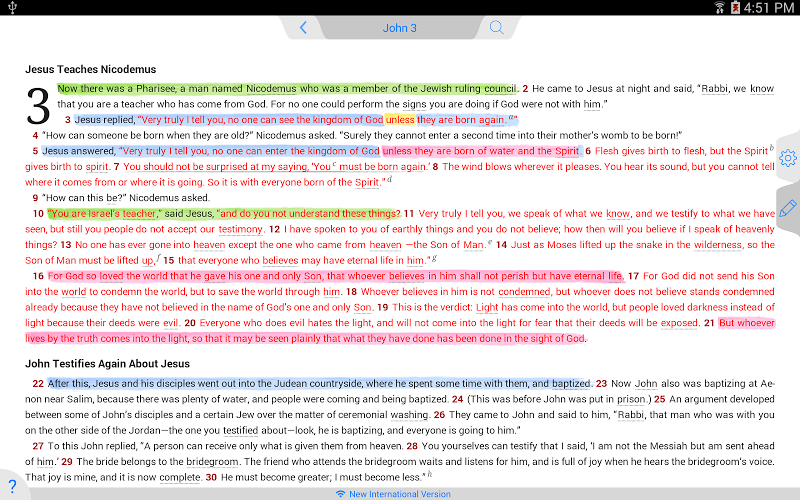Tap verse number 22
This screenshot has width=800, height=500.
(38, 384)
